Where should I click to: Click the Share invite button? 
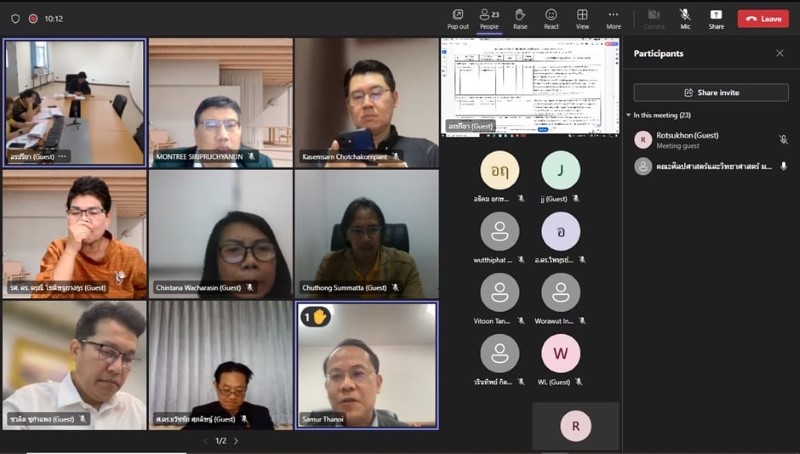[x=711, y=92]
